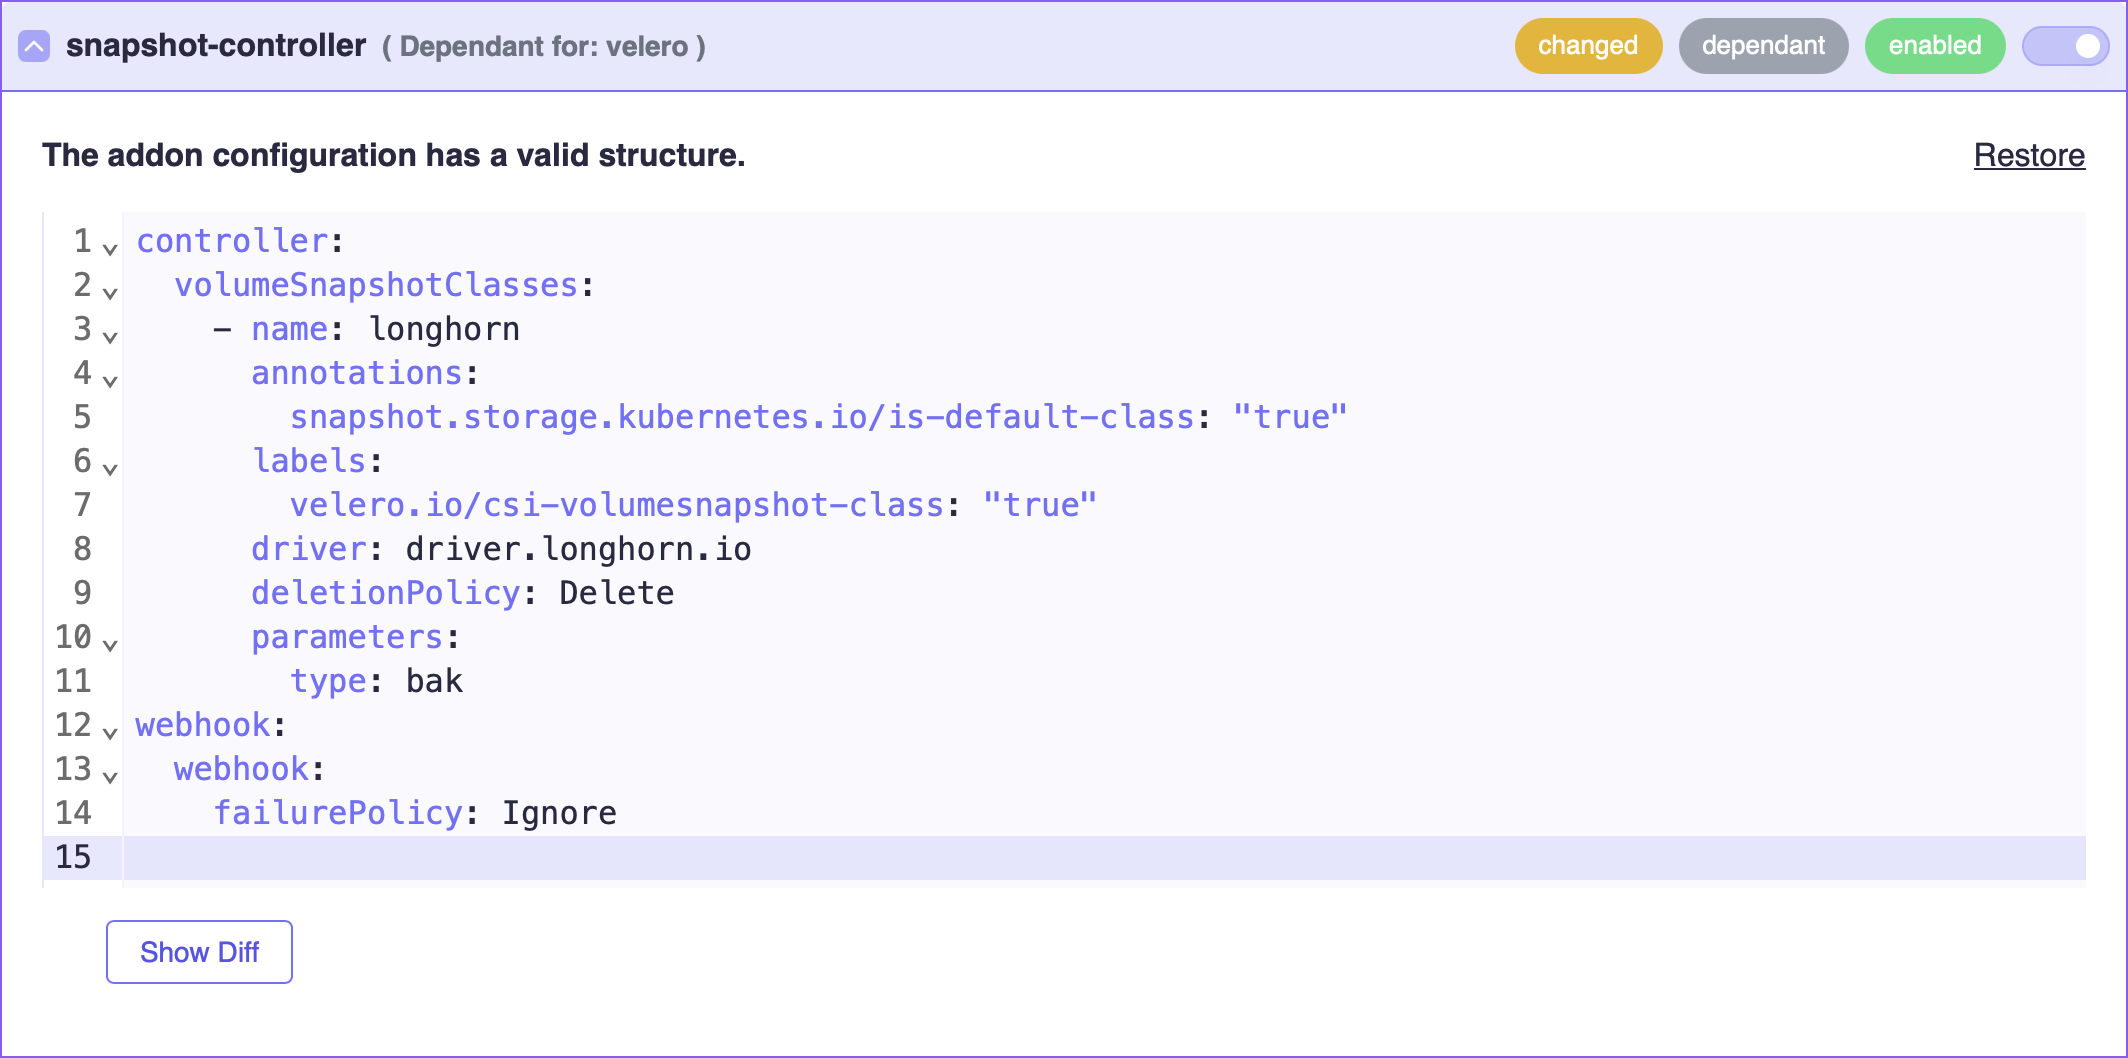Collapse the snapshot-controller panel with chevron icon

(x=34, y=46)
